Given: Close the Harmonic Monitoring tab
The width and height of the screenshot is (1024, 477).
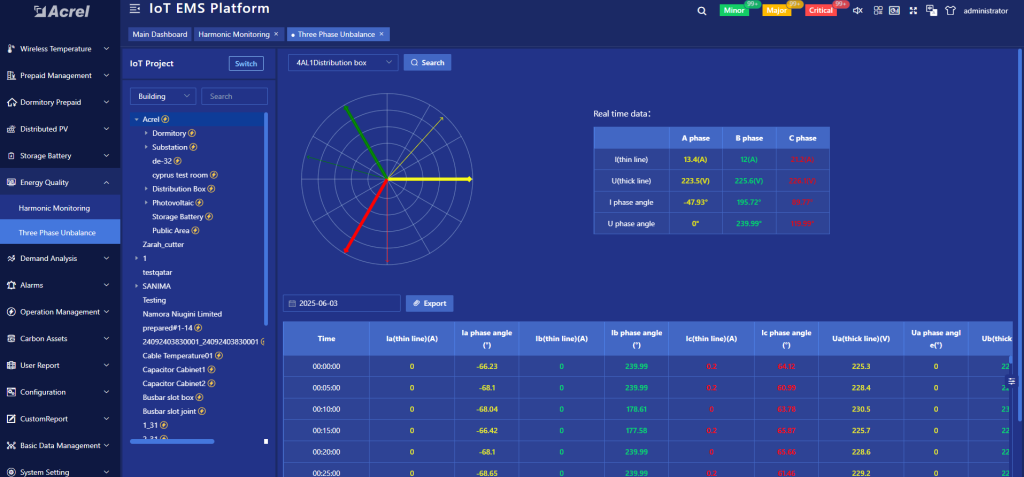Looking at the screenshot, I should 276,34.
